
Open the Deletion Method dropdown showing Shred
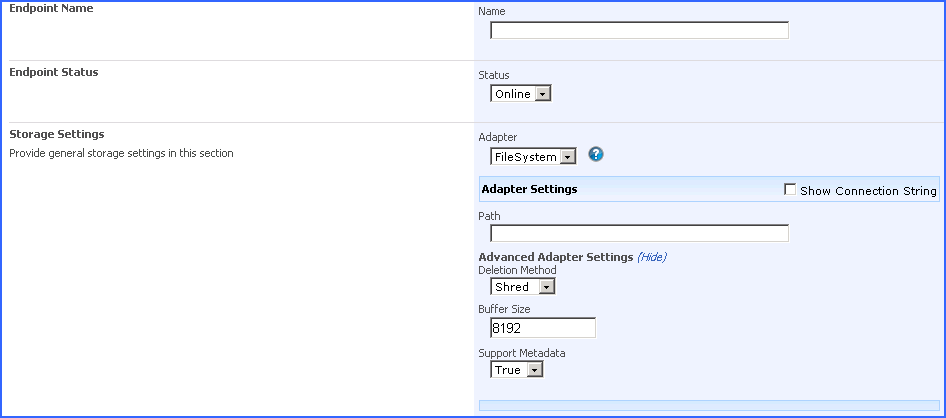click(x=522, y=287)
